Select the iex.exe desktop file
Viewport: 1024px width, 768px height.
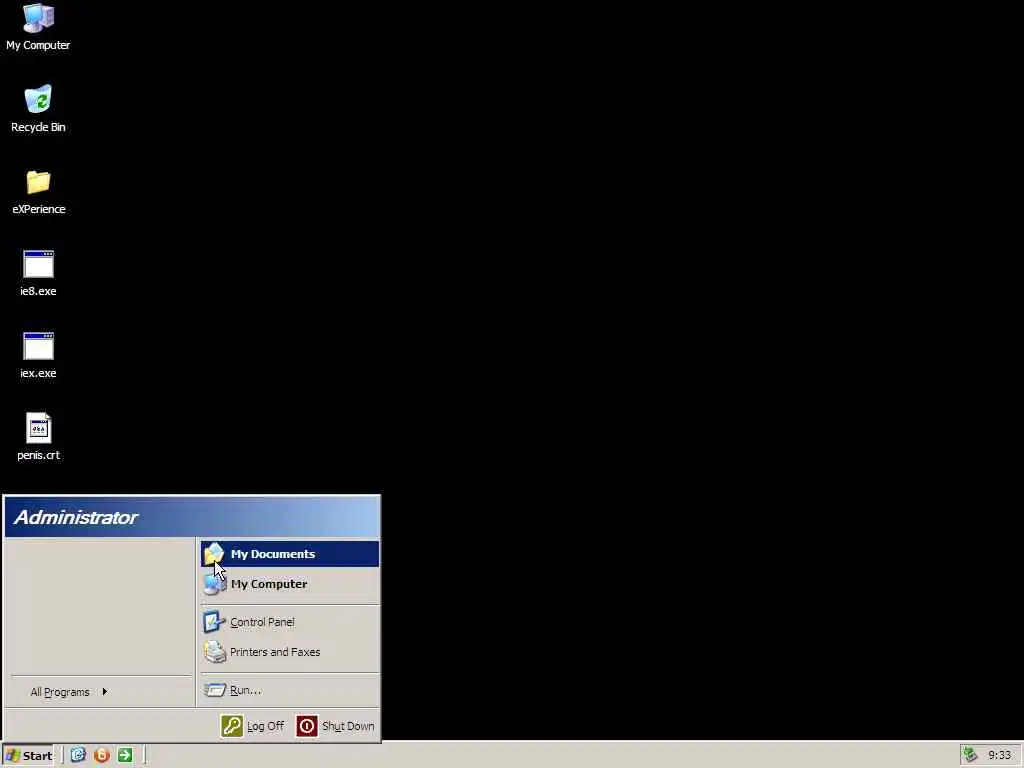(38, 355)
